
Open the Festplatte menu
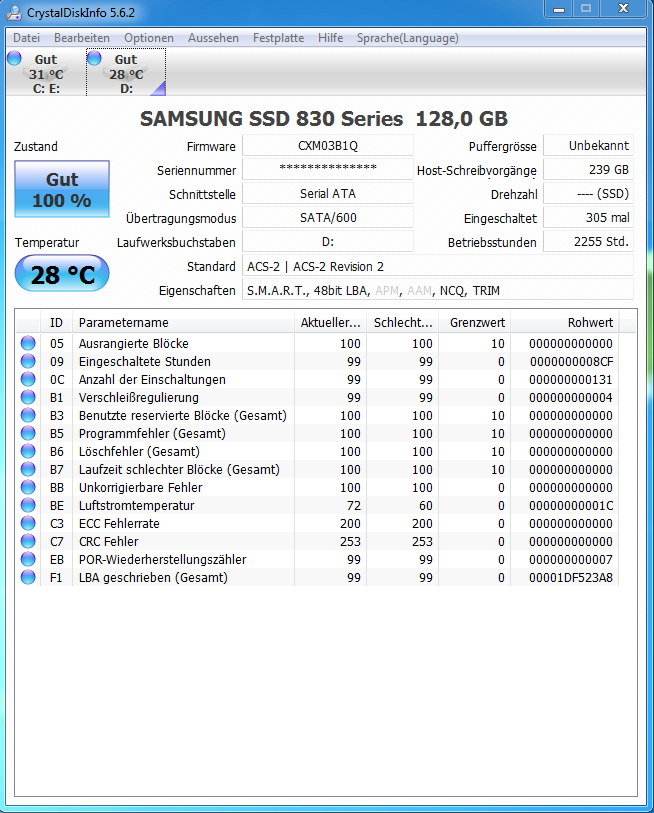(279, 38)
